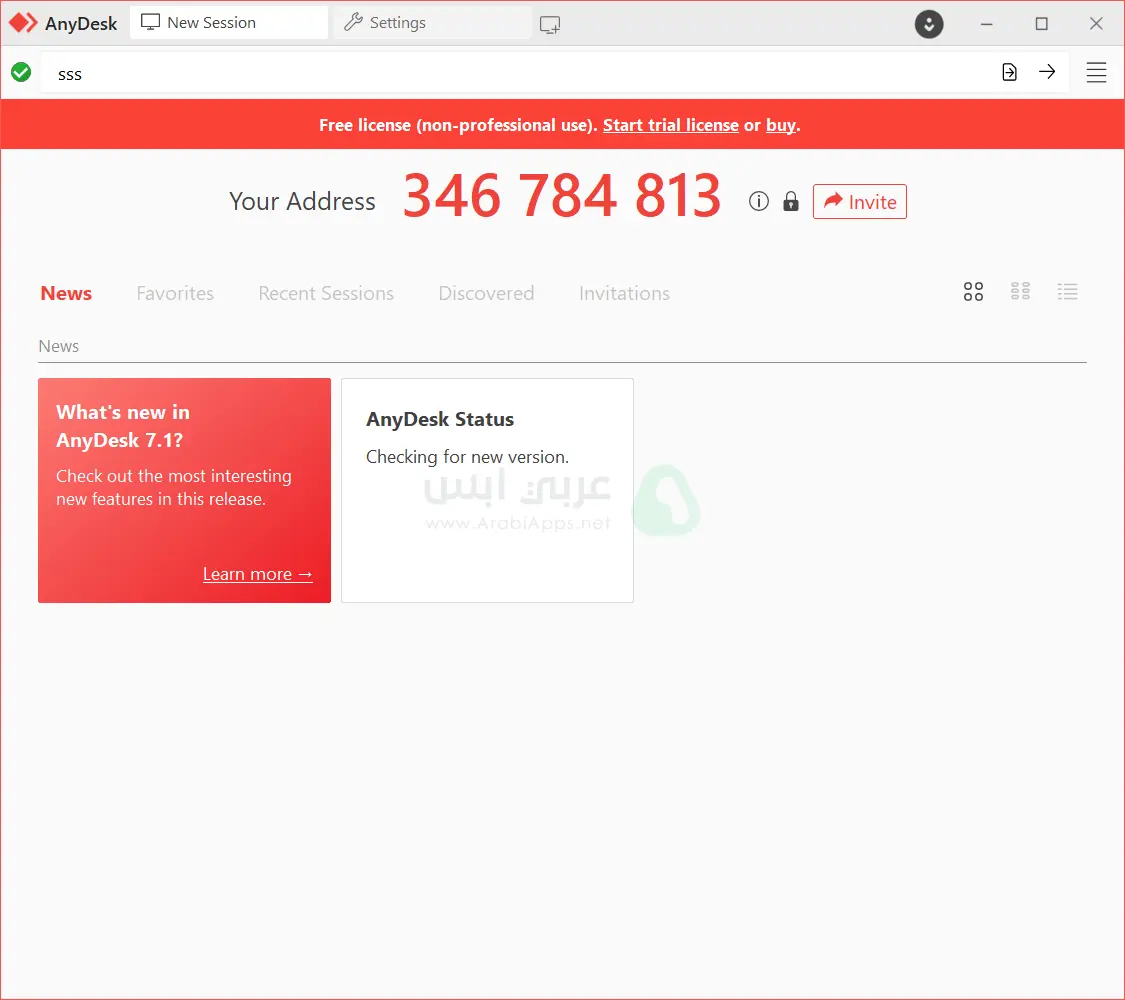Click the connect arrow icon
This screenshot has height=1000, width=1125.
pyautogui.click(x=1047, y=72)
